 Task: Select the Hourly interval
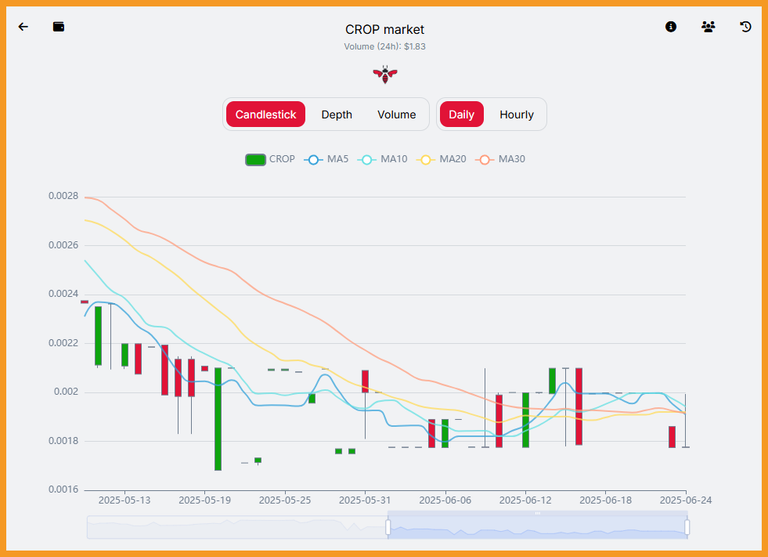516,114
